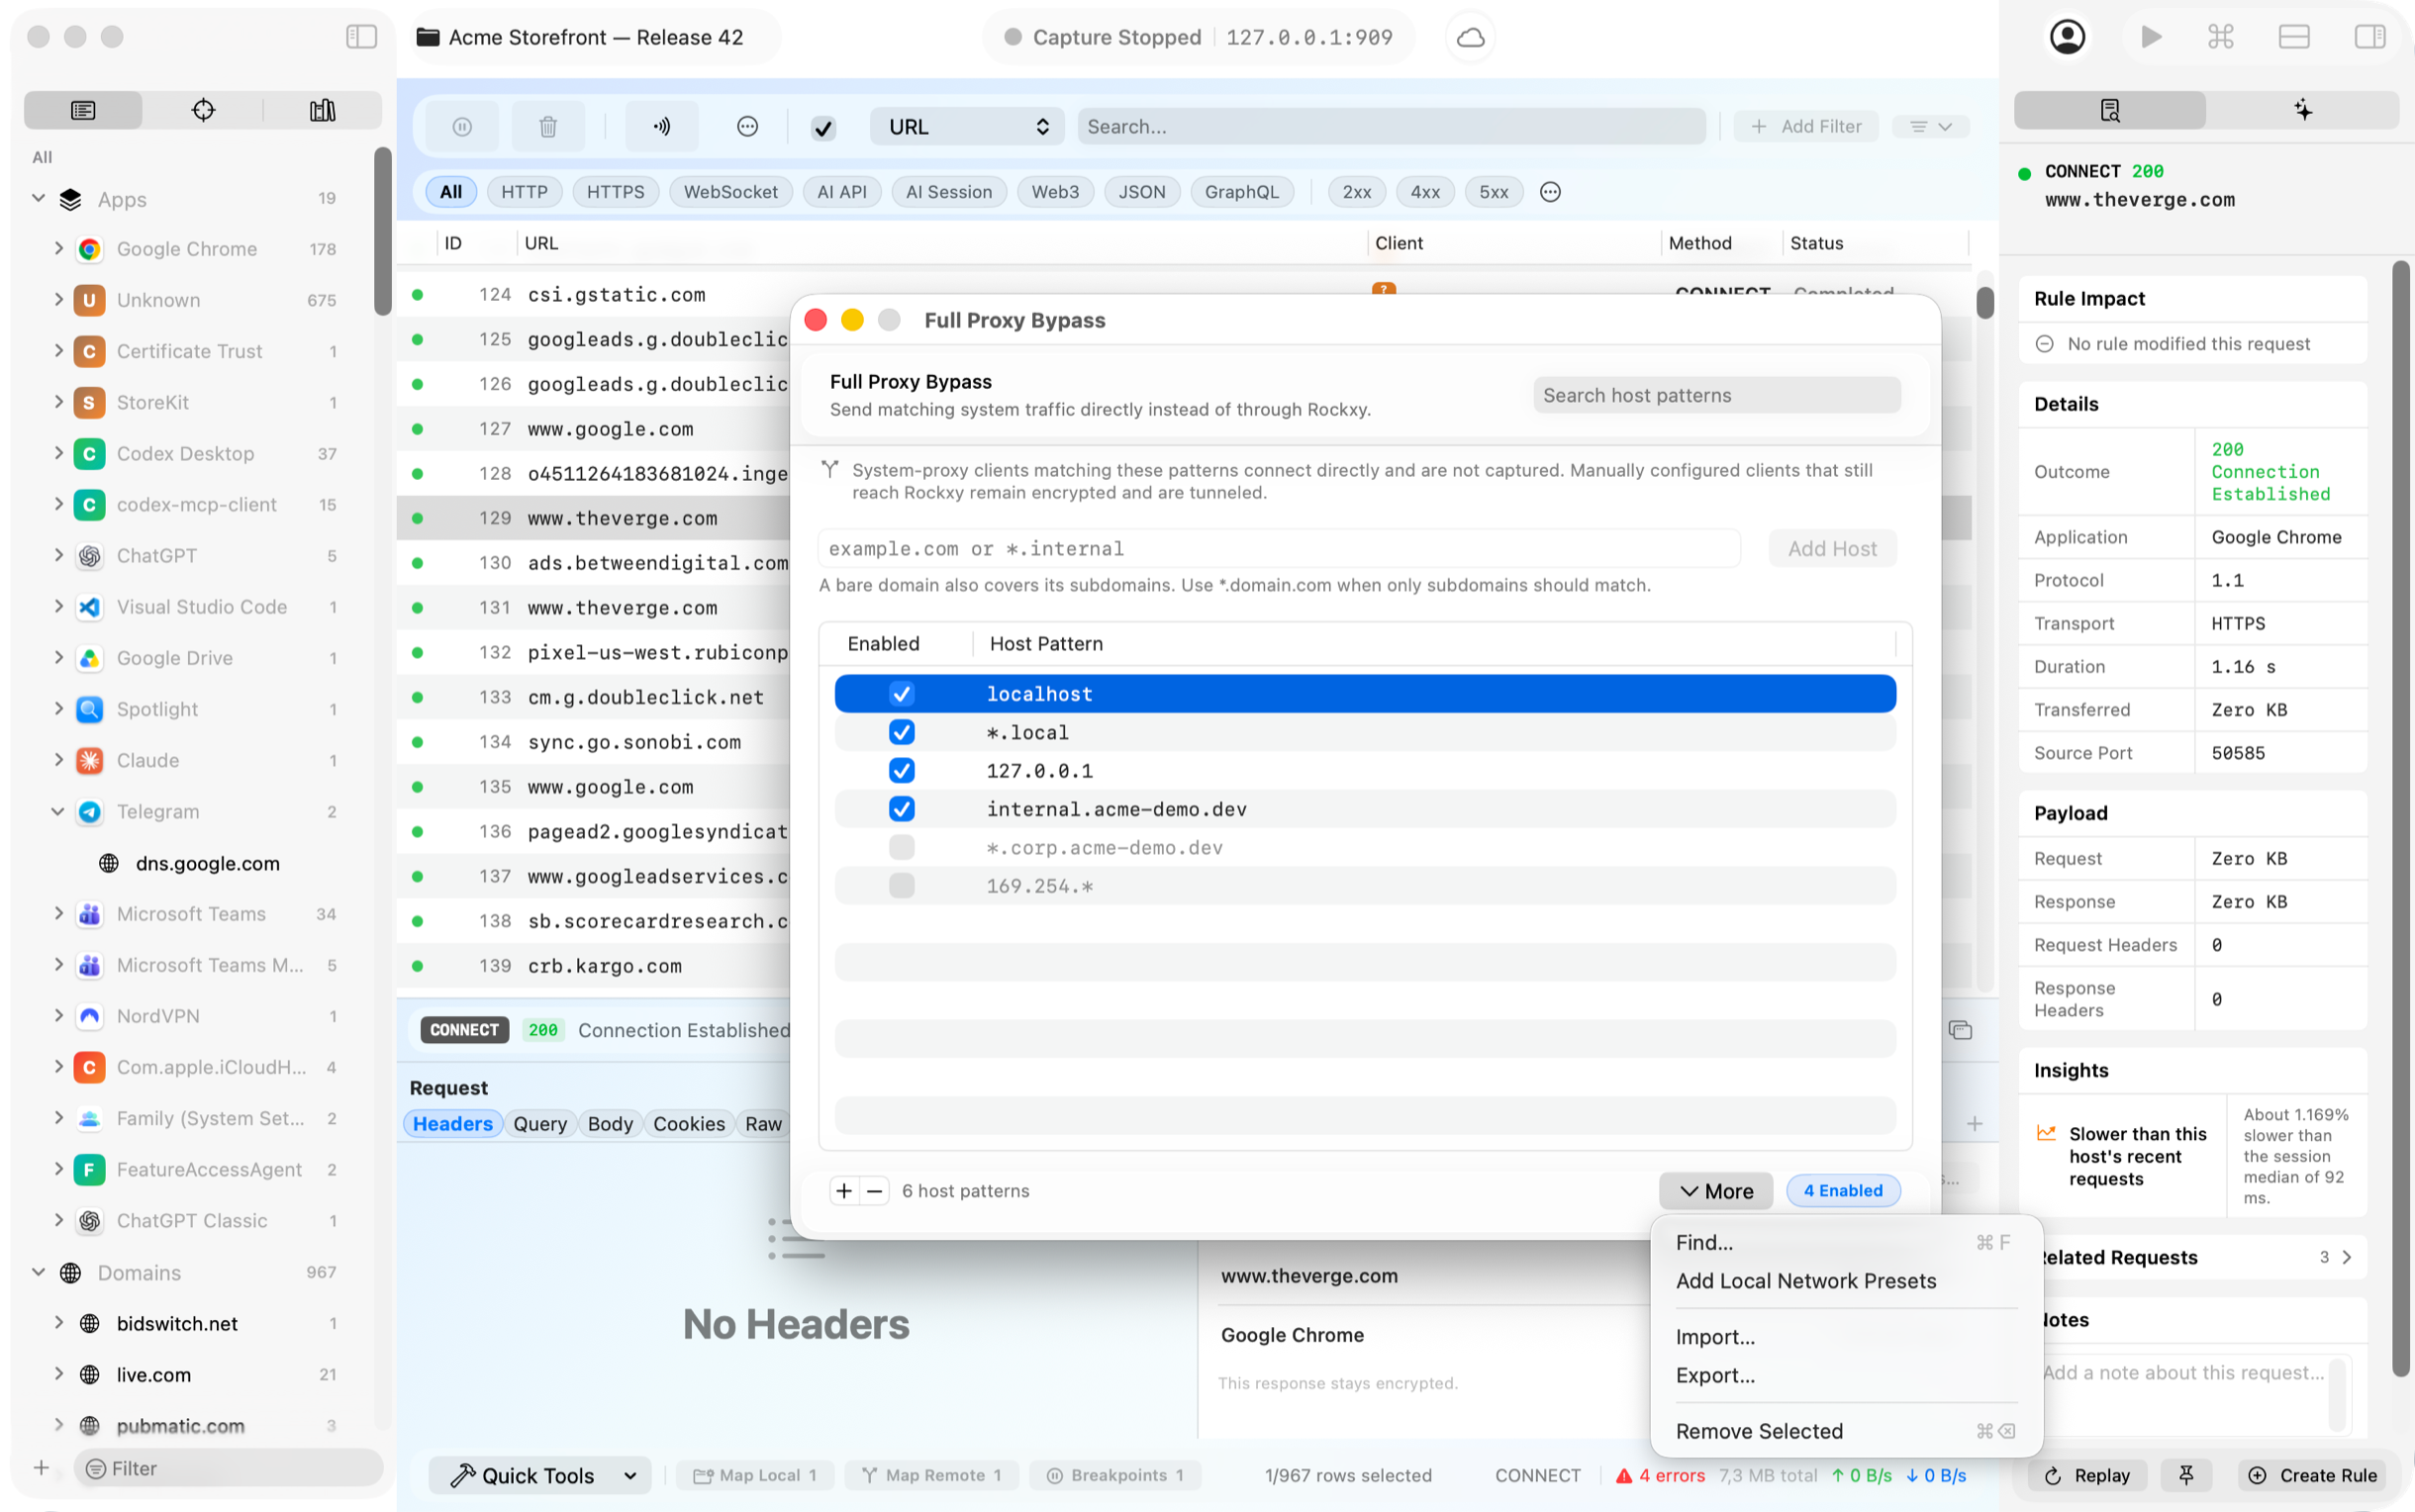Click the Create Rule button
The image size is (2415, 1512).
point(2313,1475)
